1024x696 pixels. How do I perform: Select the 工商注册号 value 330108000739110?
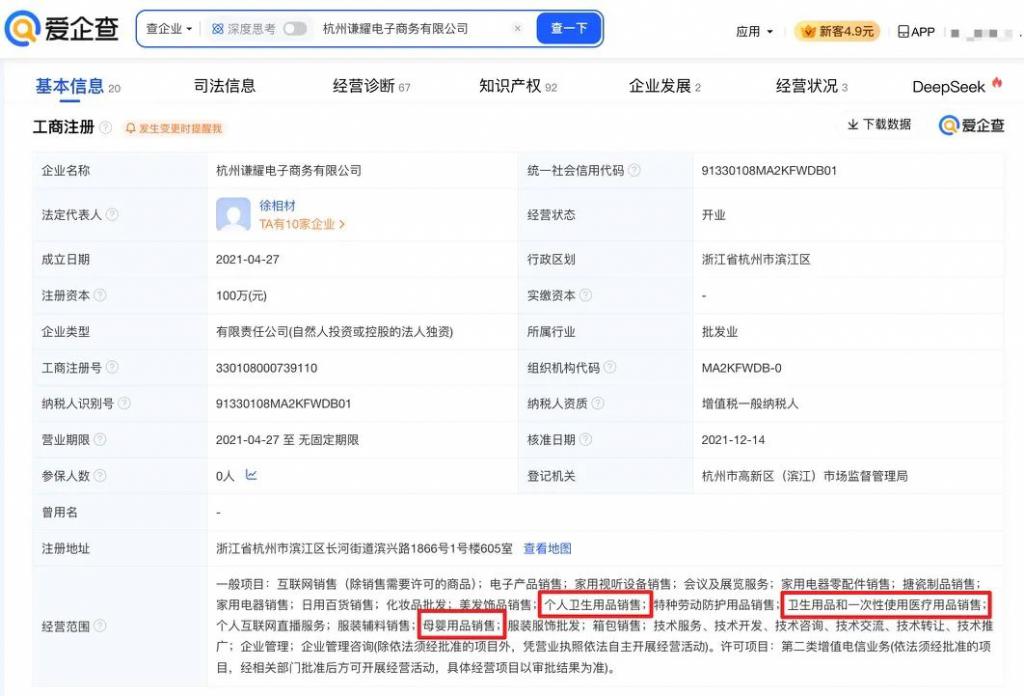point(266,368)
